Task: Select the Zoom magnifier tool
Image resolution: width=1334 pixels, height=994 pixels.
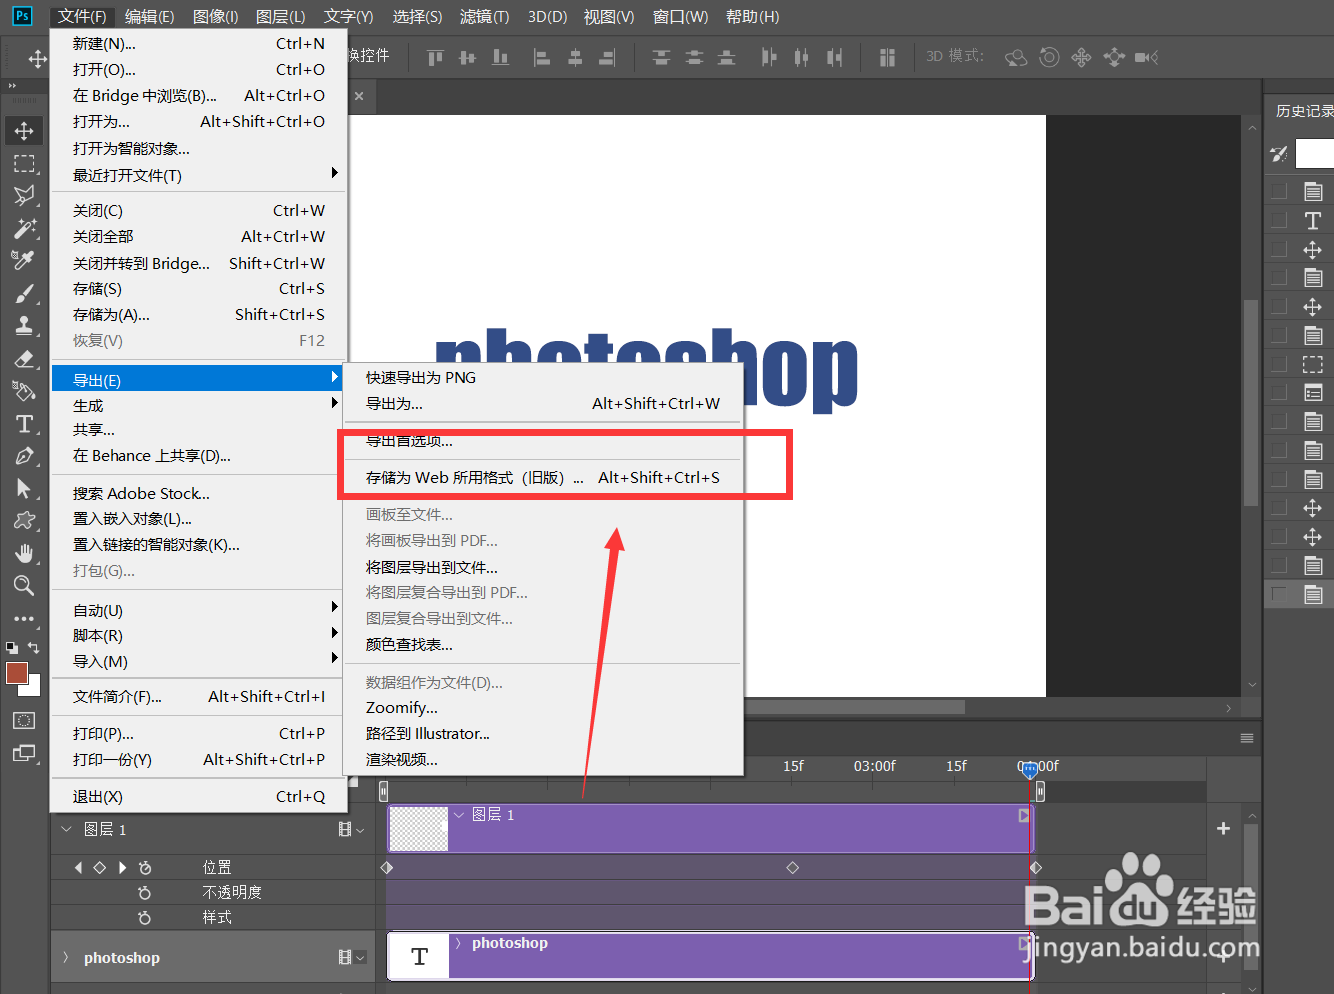Action: click(24, 586)
